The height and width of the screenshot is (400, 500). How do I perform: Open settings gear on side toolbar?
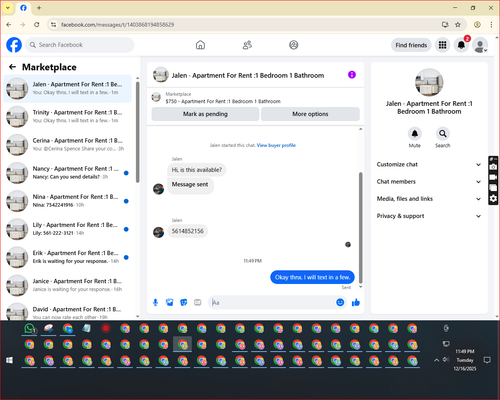click(x=493, y=199)
